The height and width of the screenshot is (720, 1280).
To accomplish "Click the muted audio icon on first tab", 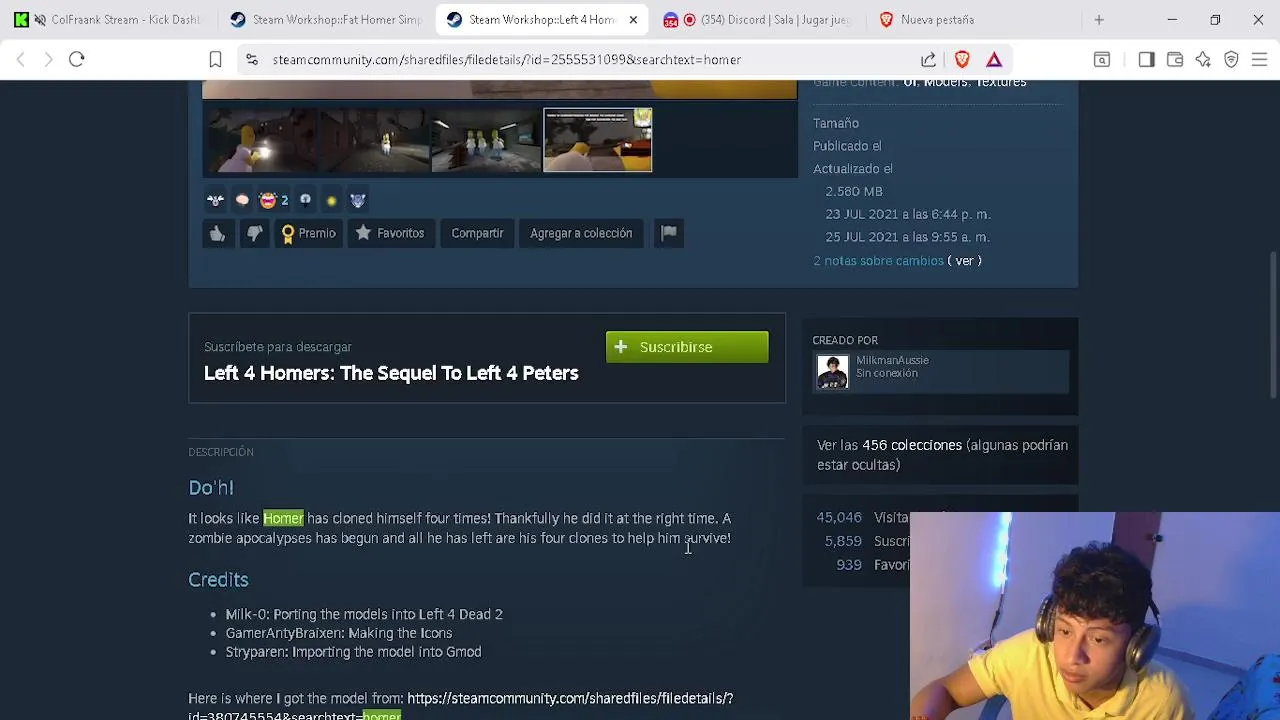I will pyautogui.click(x=40, y=20).
